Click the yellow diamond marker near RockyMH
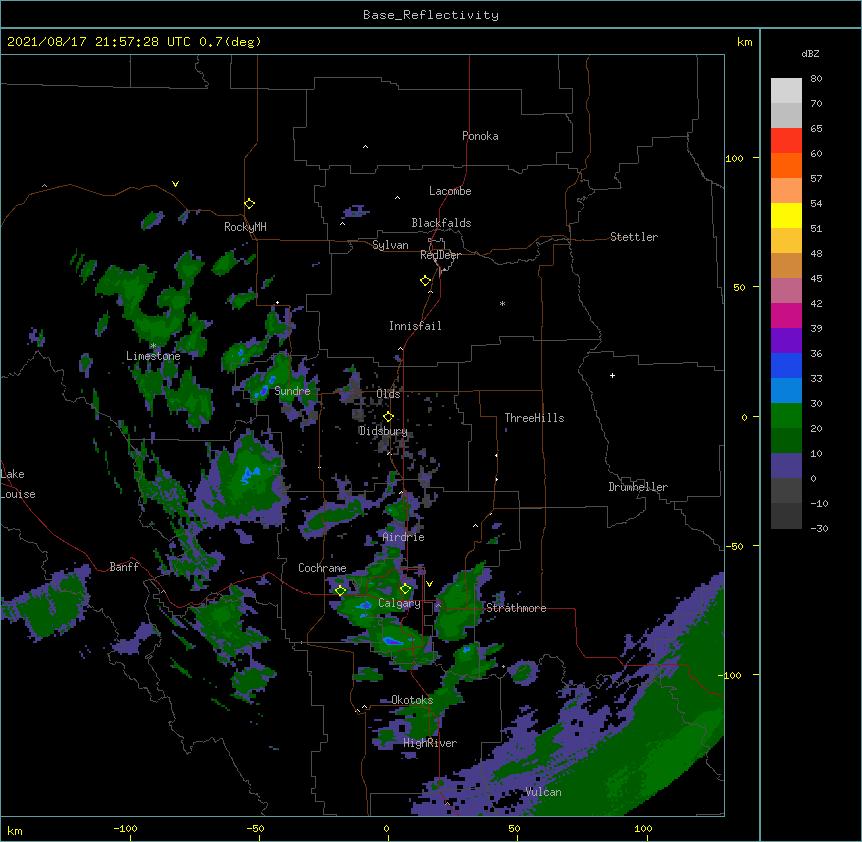Screen dimensions: 862x842 [249, 204]
